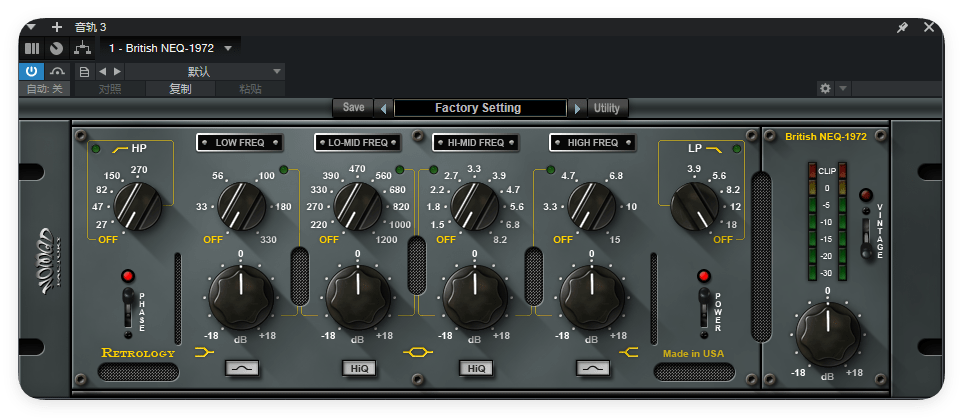Click the yellow bell filter symbol
This screenshot has height=418, width=963.
click(x=418, y=352)
